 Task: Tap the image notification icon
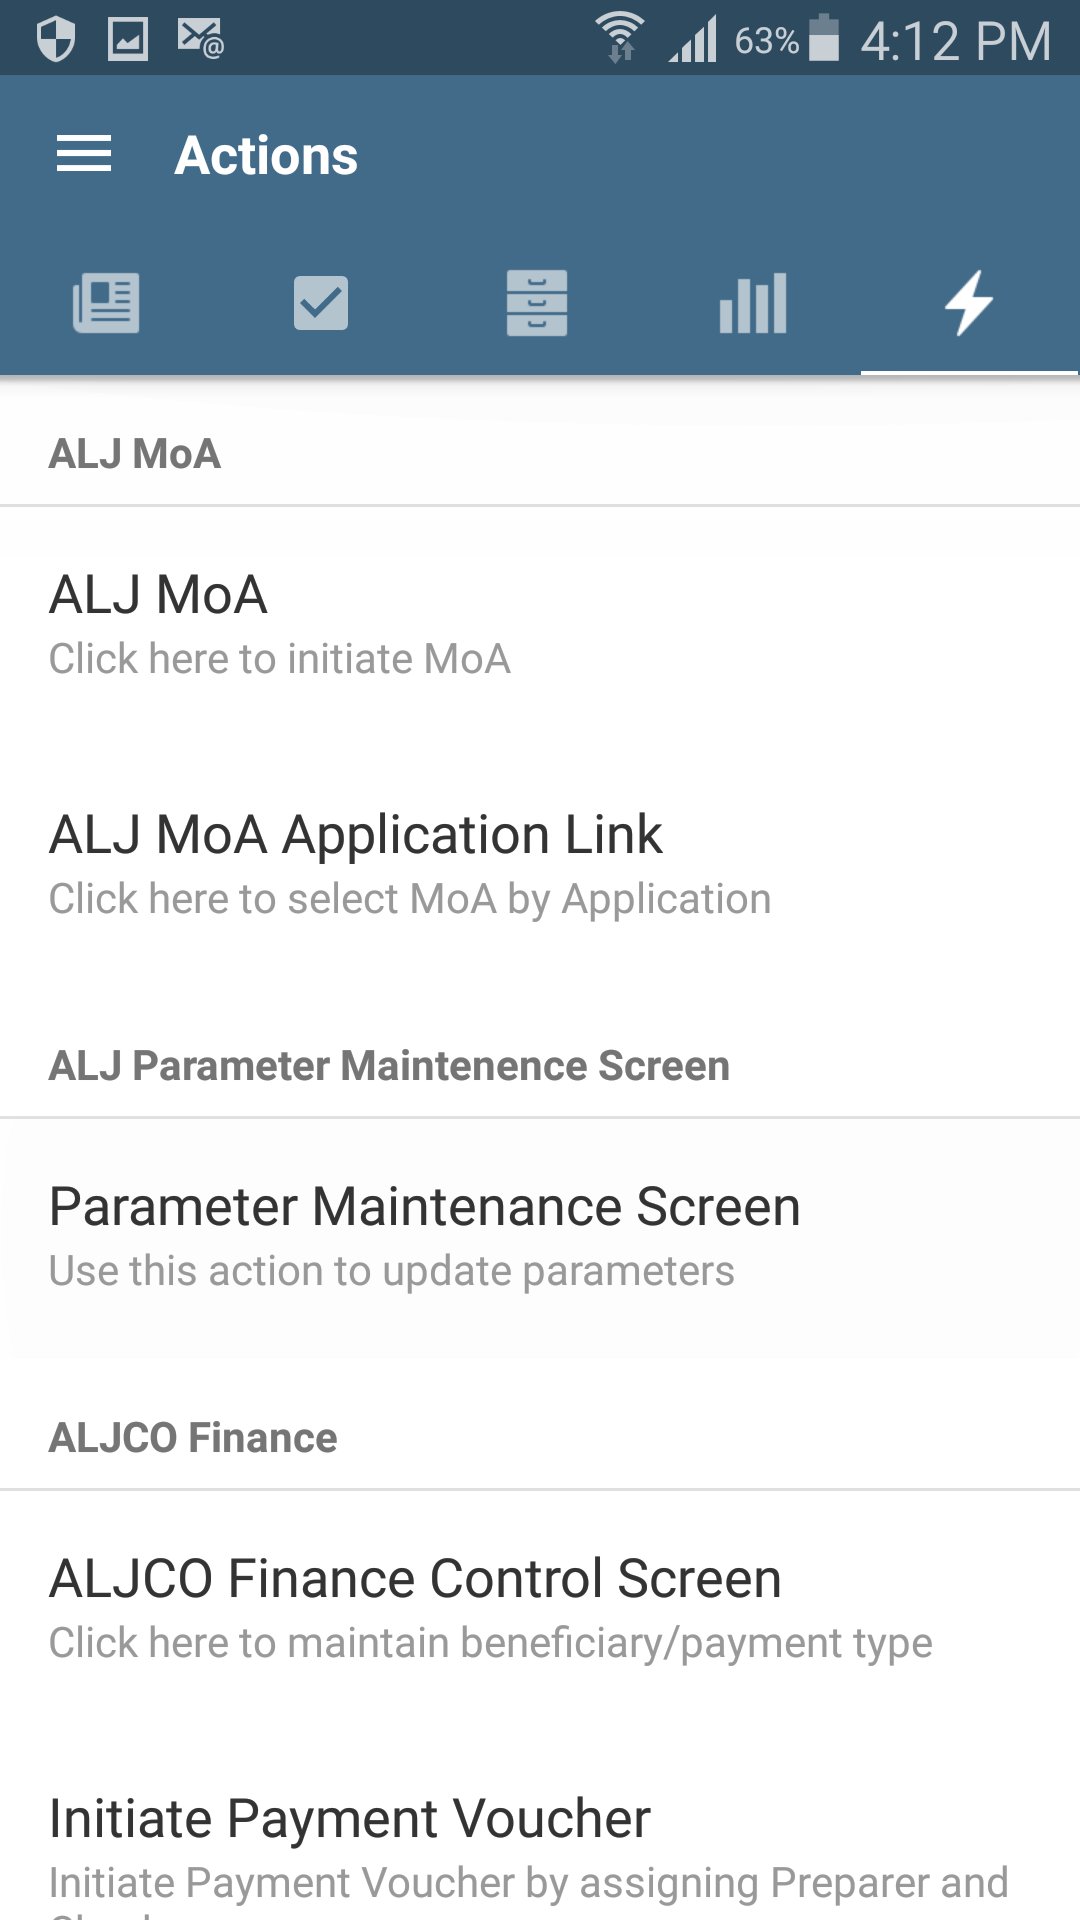point(128,40)
